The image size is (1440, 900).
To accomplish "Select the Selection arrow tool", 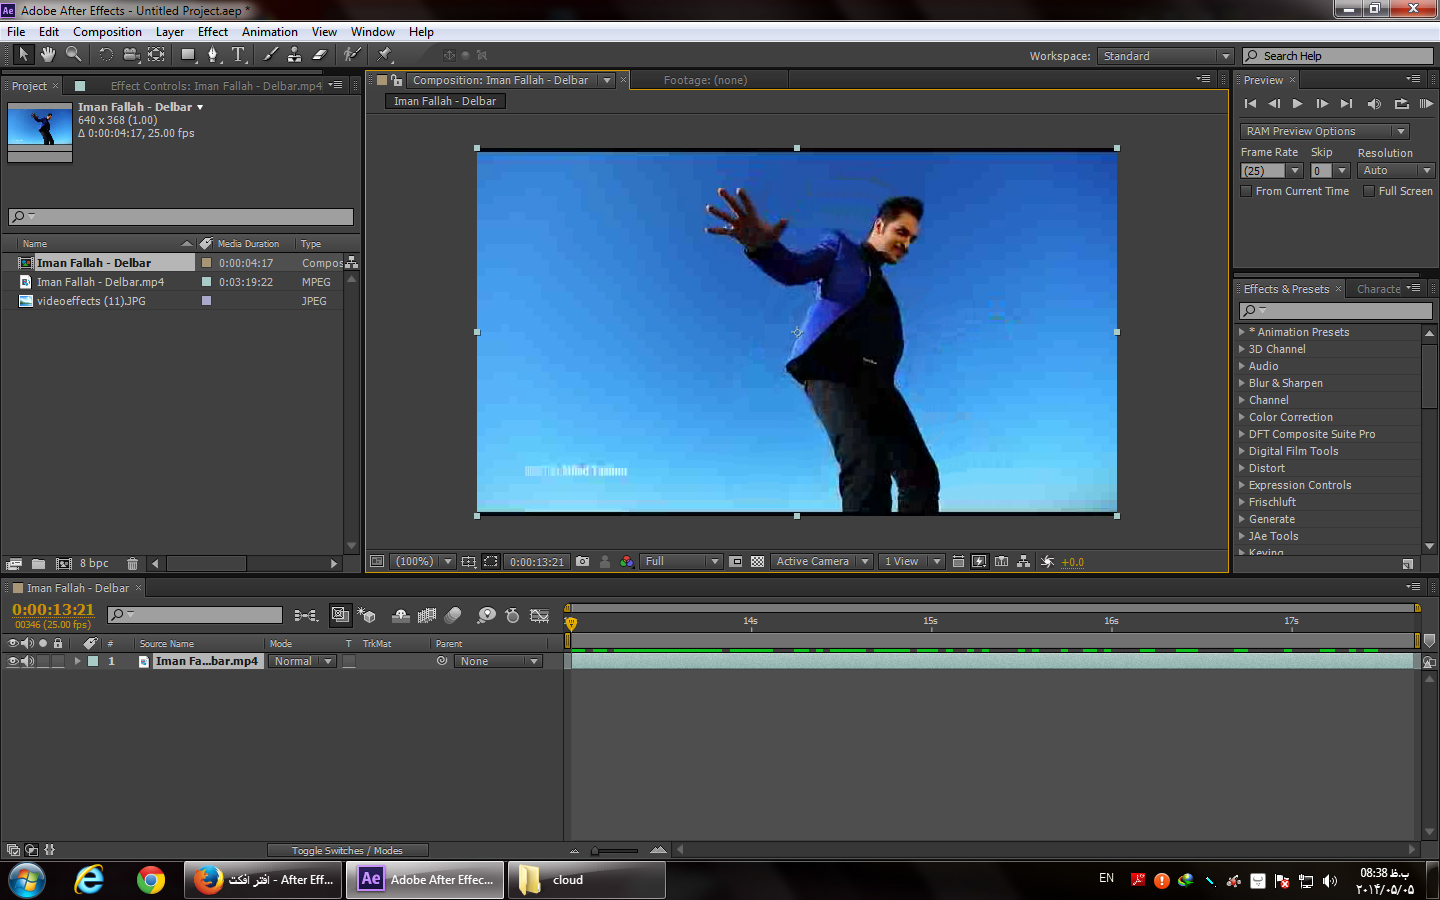I will [24, 55].
